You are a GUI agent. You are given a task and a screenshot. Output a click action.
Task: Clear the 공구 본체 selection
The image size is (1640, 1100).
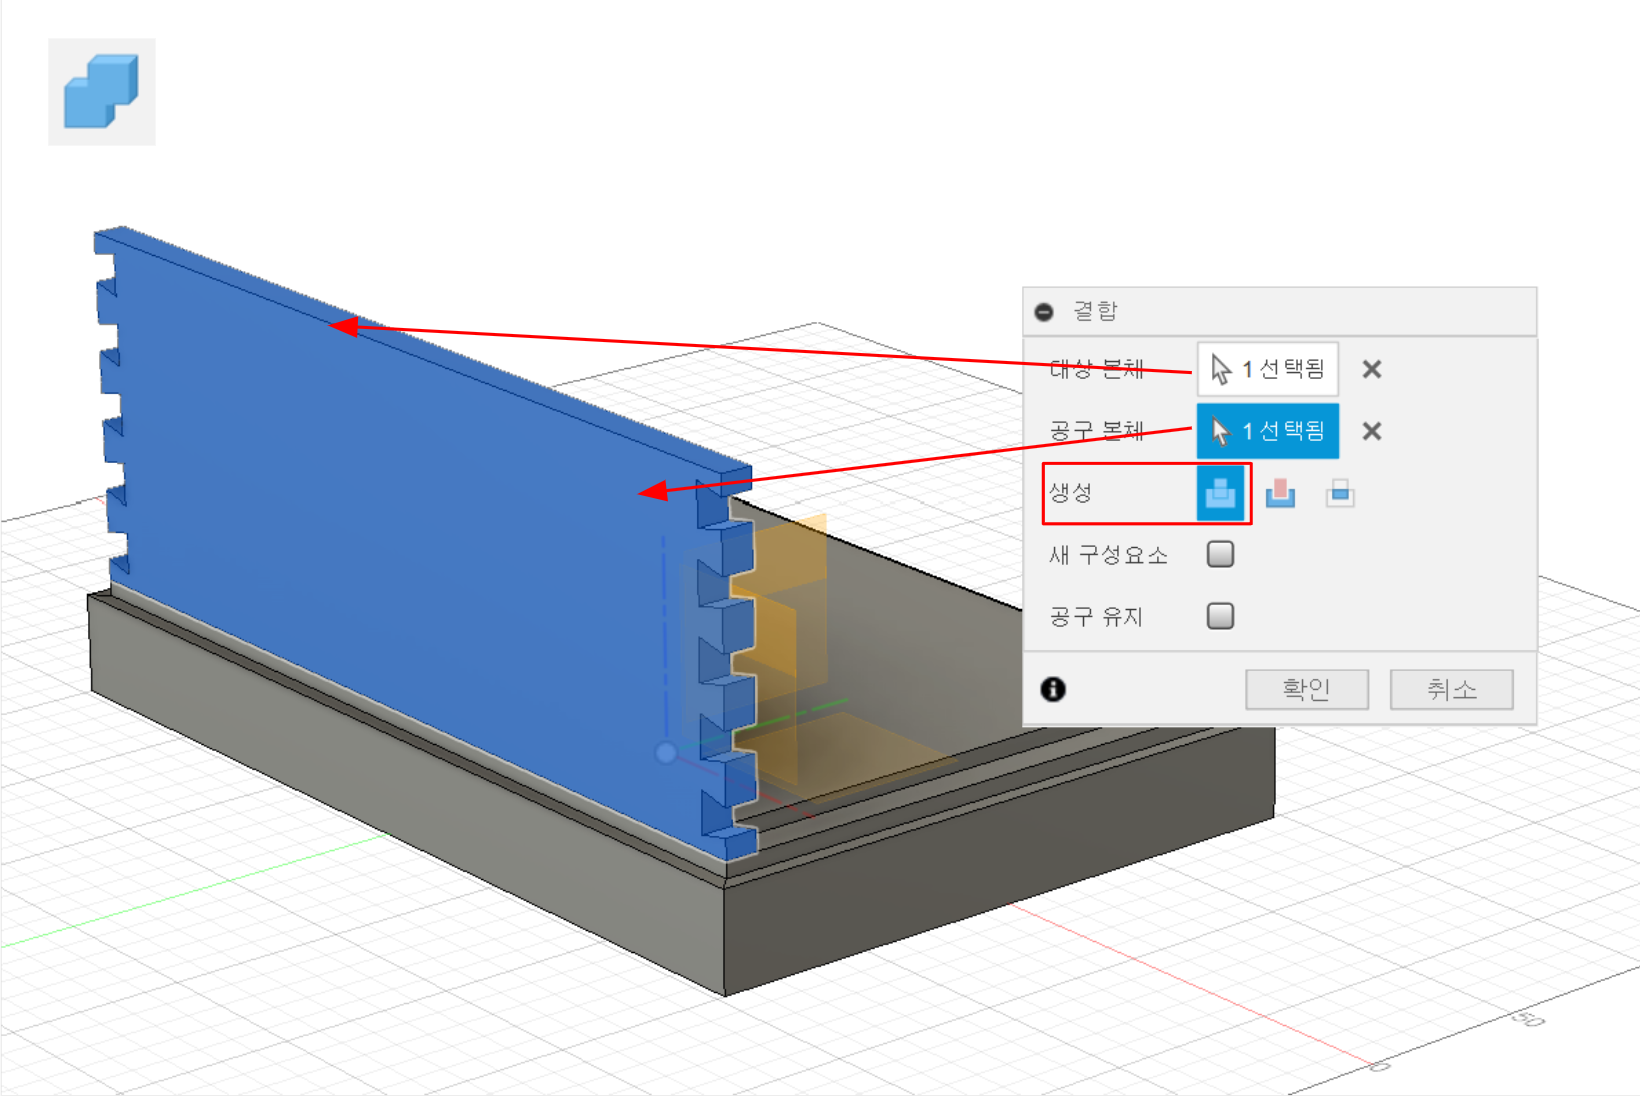pos(1372,431)
